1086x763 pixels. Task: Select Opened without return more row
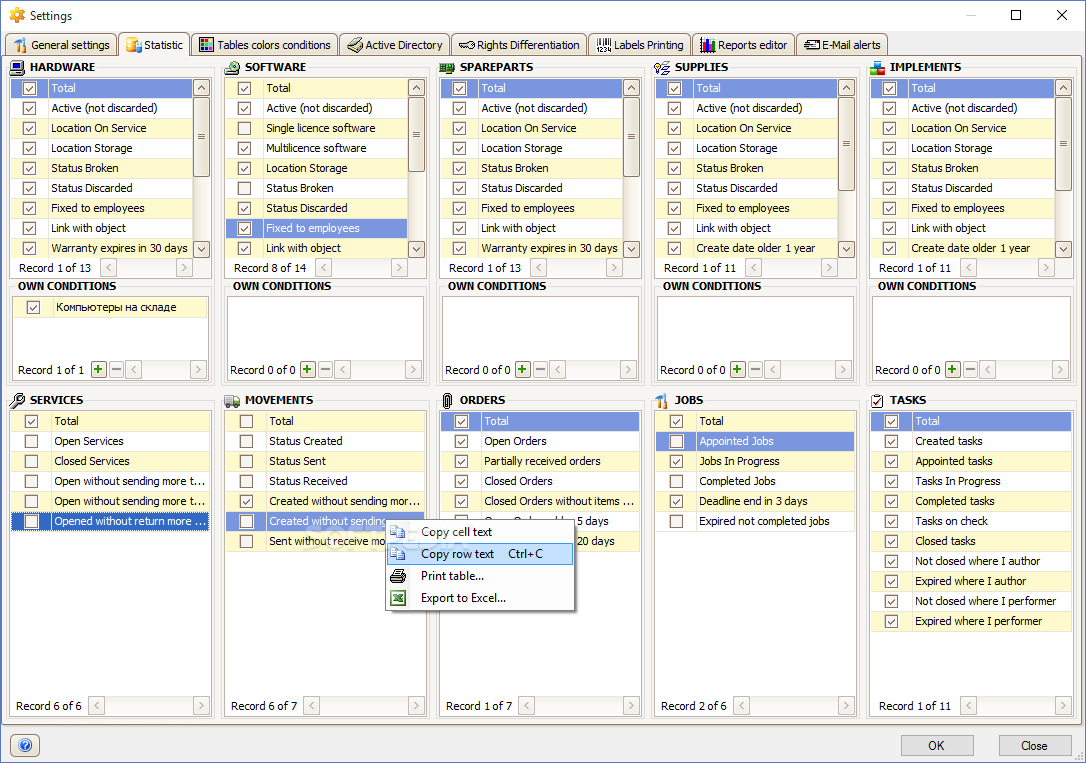tap(110, 521)
